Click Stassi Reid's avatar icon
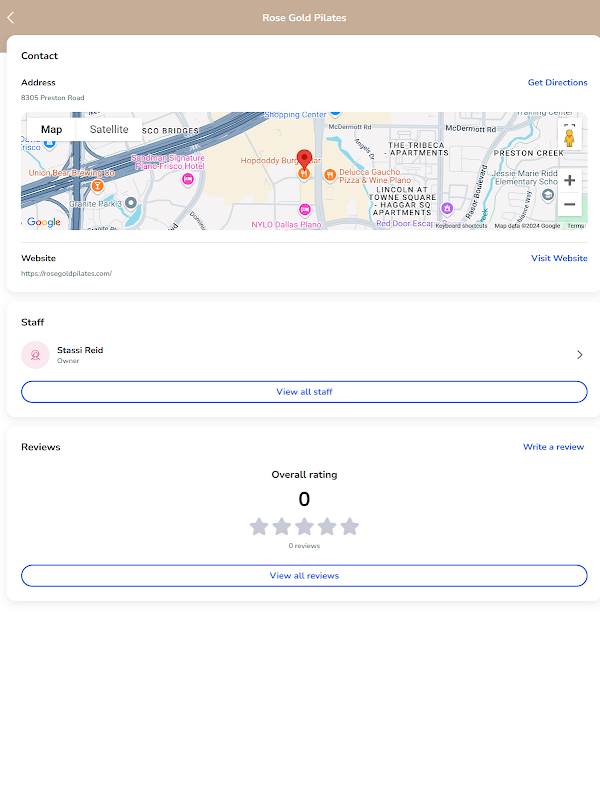Image resolution: width=600 pixels, height=800 pixels. (x=35, y=355)
